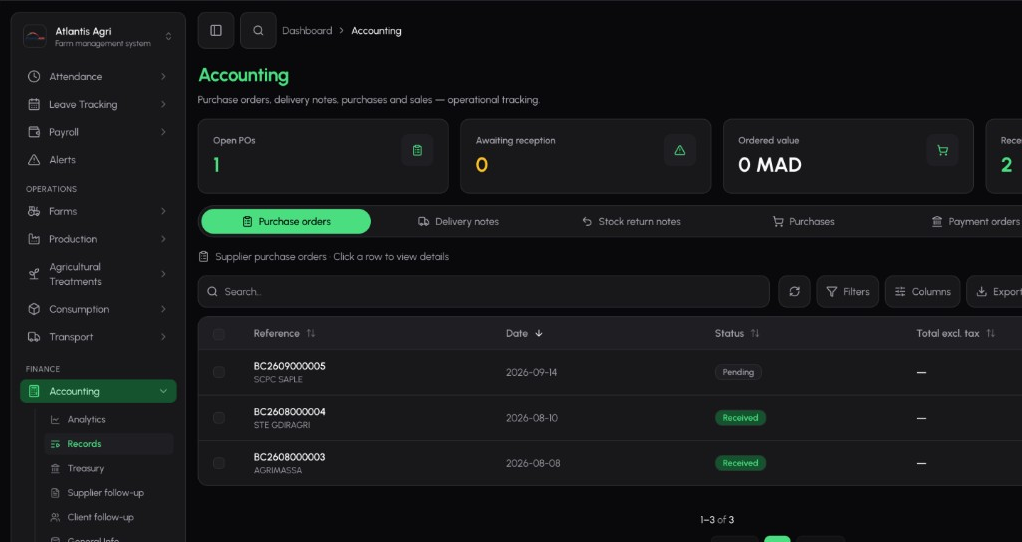Click the Attendance clock icon
The height and width of the screenshot is (542, 1022).
click(34, 76)
